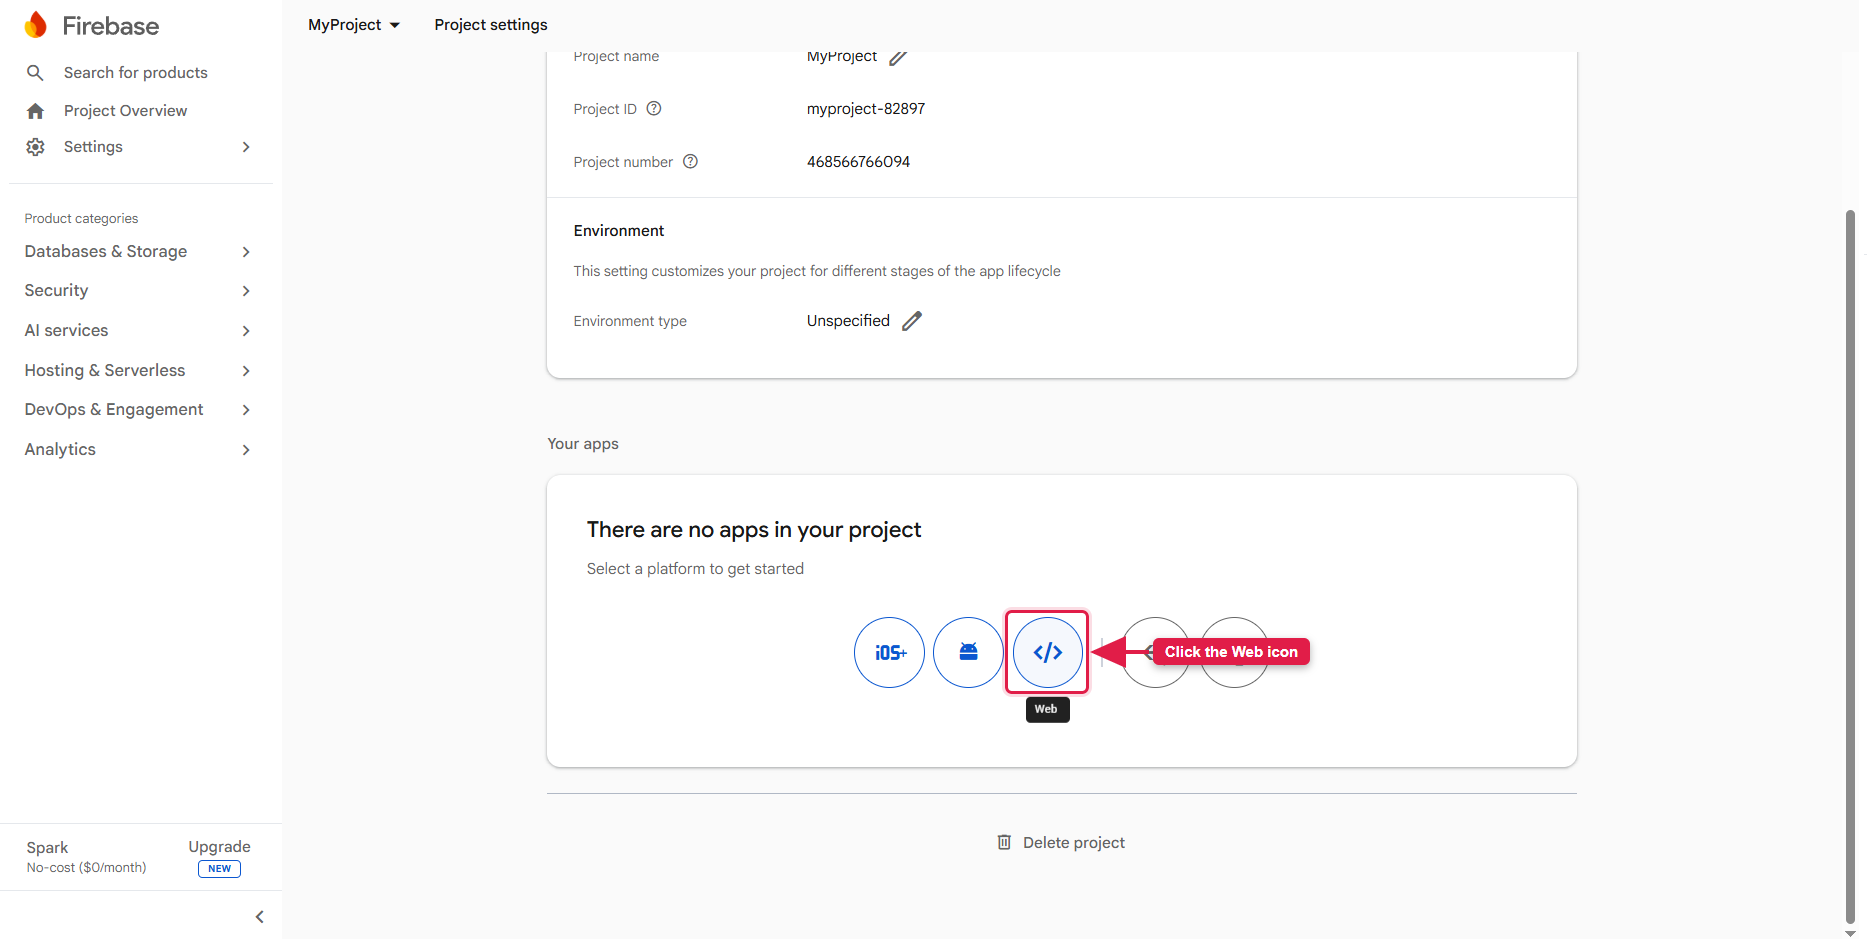The height and width of the screenshot is (939, 1867).
Task: Click Delete project link
Action: (x=1074, y=843)
